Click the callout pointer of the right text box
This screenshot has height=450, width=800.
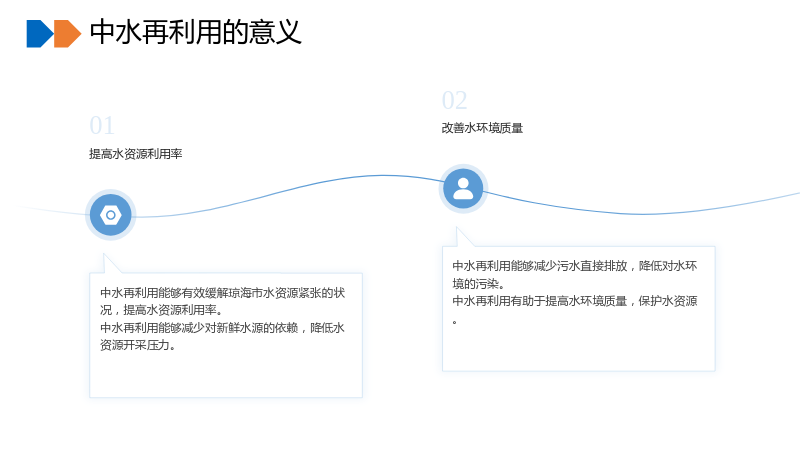pos(464,237)
